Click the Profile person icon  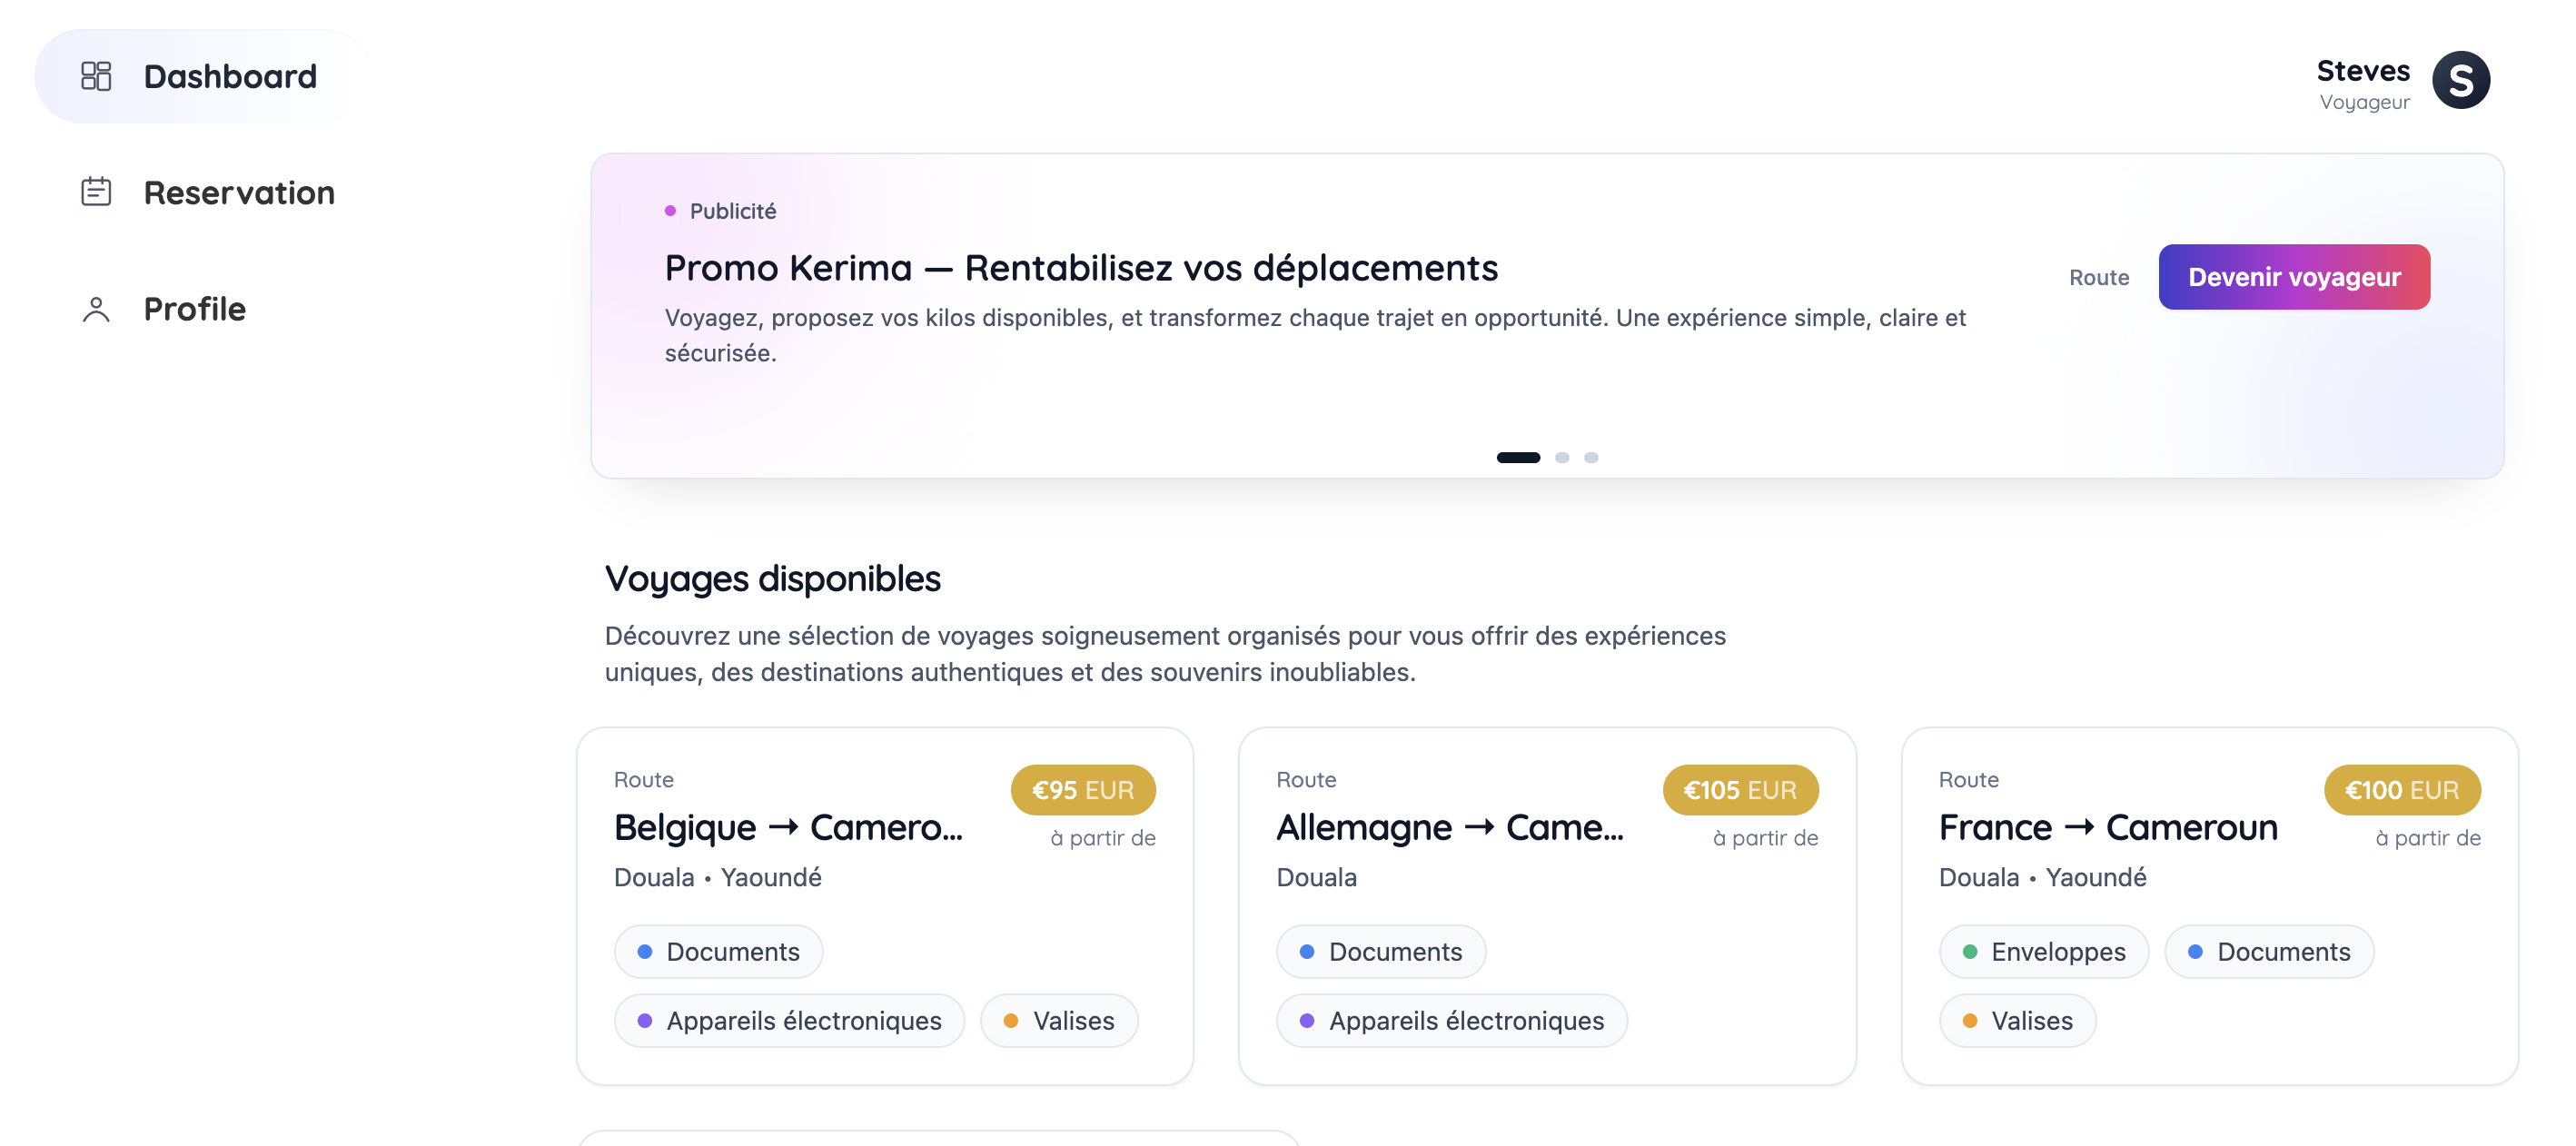click(x=96, y=309)
